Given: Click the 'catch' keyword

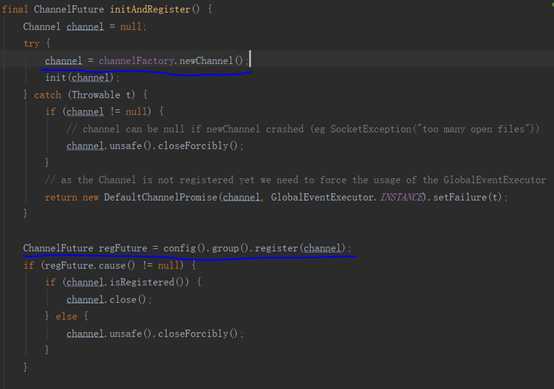Looking at the screenshot, I should 47,95.
